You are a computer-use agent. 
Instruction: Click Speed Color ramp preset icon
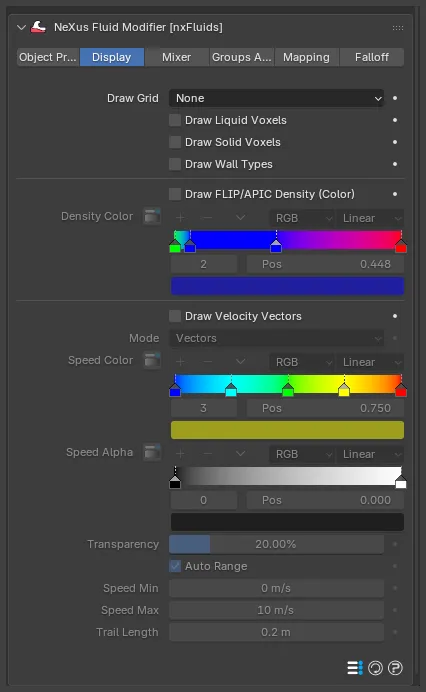(x=152, y=360)
